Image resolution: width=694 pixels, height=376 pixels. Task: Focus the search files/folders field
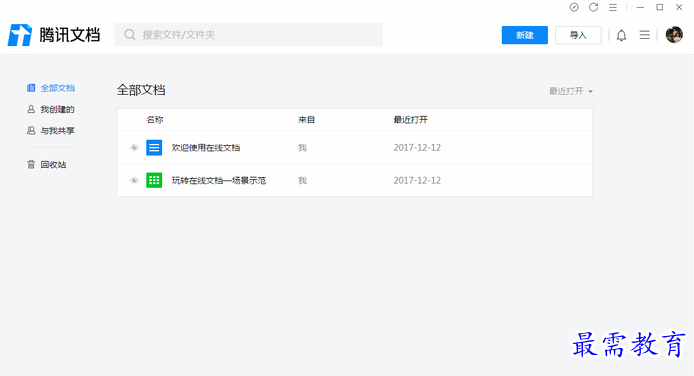[249, 35]
